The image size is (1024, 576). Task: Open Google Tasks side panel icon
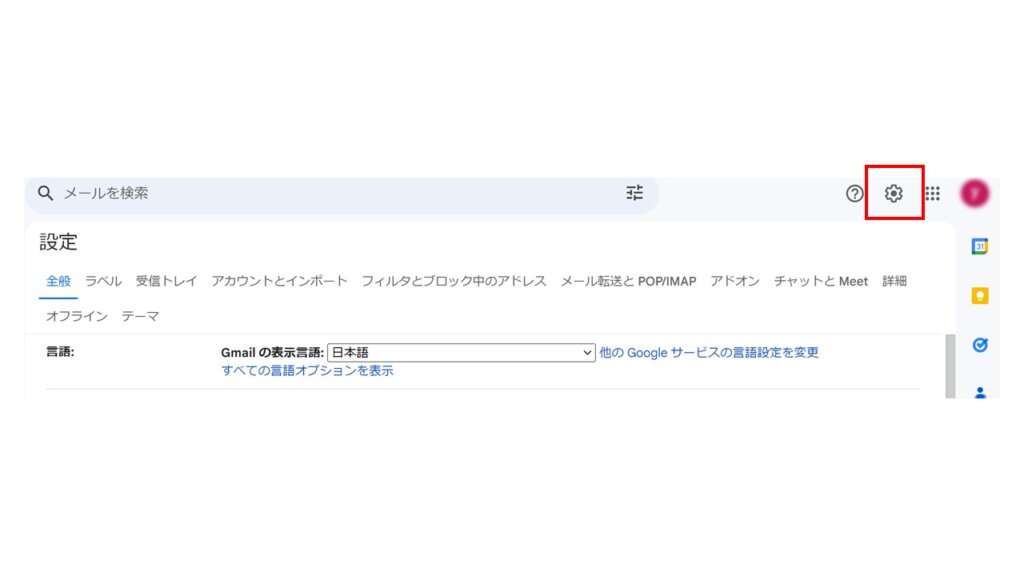[x=980, y=345]
